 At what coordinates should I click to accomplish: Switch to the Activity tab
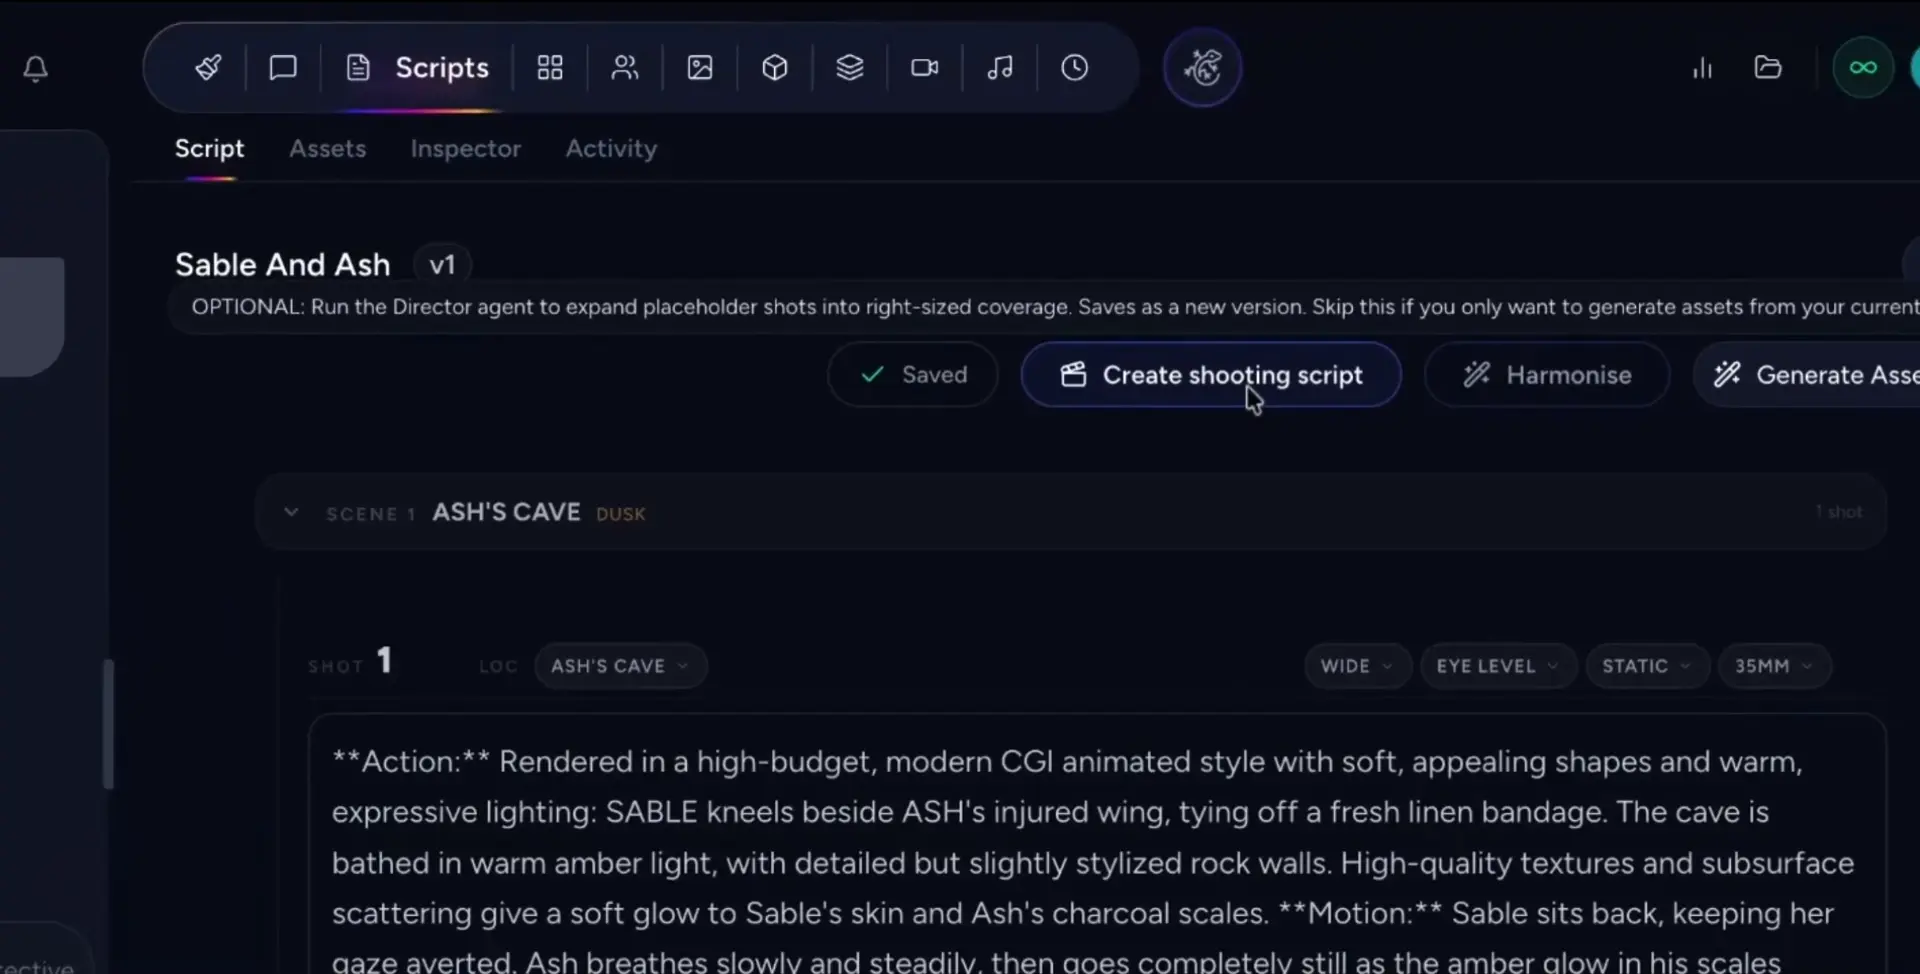click(x=611, y=149)
